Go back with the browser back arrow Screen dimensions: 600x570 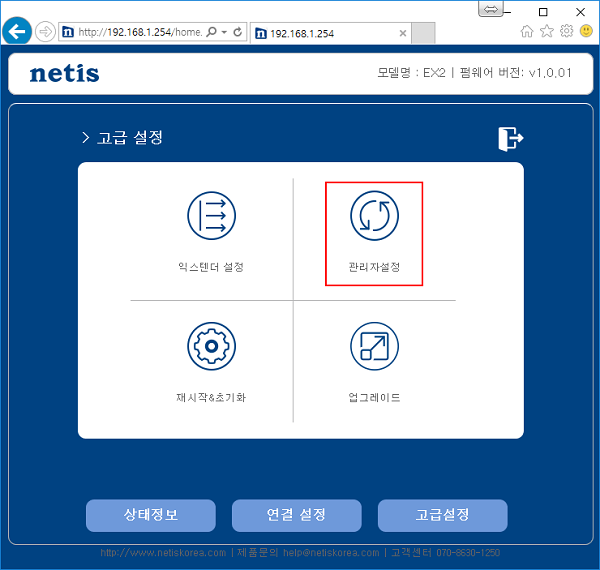pos(17,31)
